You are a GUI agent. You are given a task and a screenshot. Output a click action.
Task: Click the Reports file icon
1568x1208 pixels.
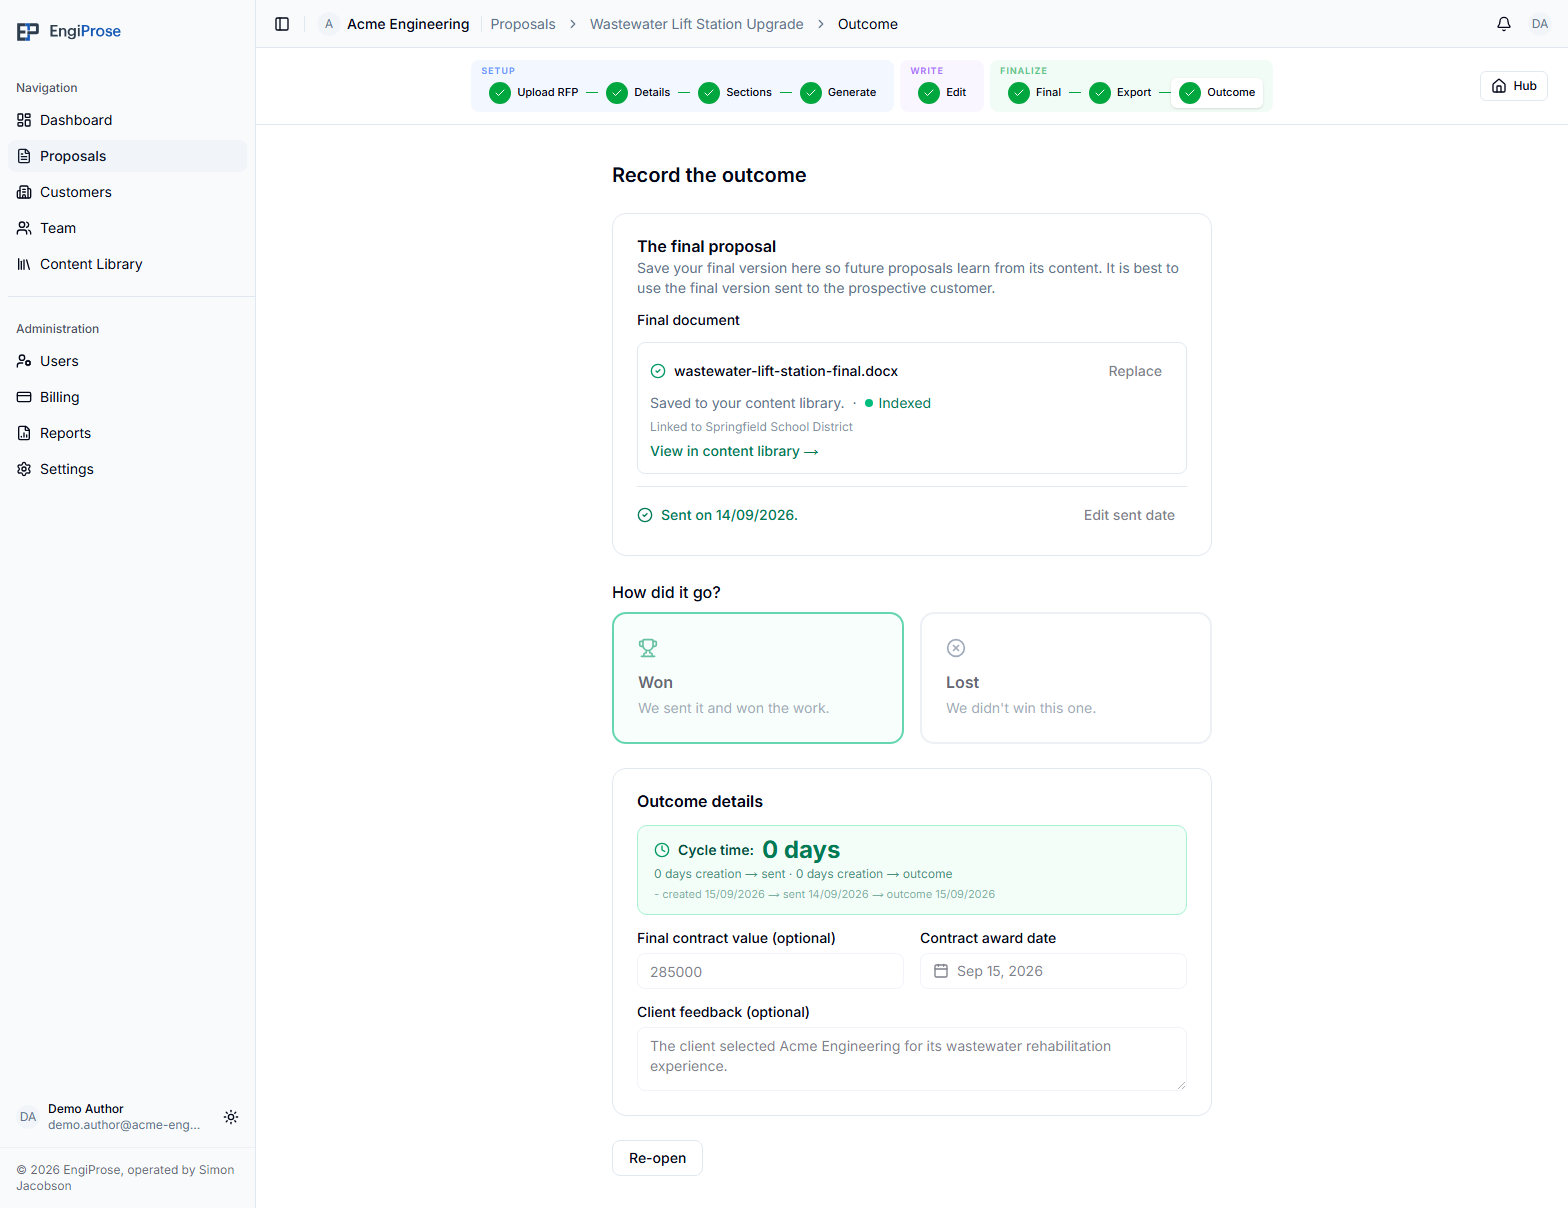pos(24,433)
